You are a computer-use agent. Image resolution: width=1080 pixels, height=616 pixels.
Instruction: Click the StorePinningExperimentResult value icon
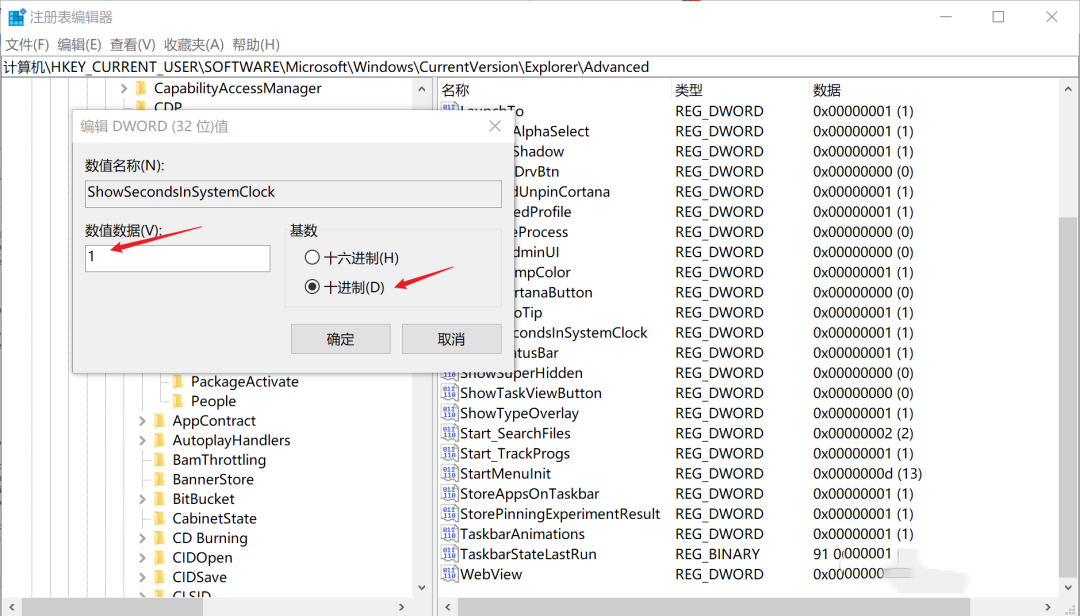(x=449, y=514)
